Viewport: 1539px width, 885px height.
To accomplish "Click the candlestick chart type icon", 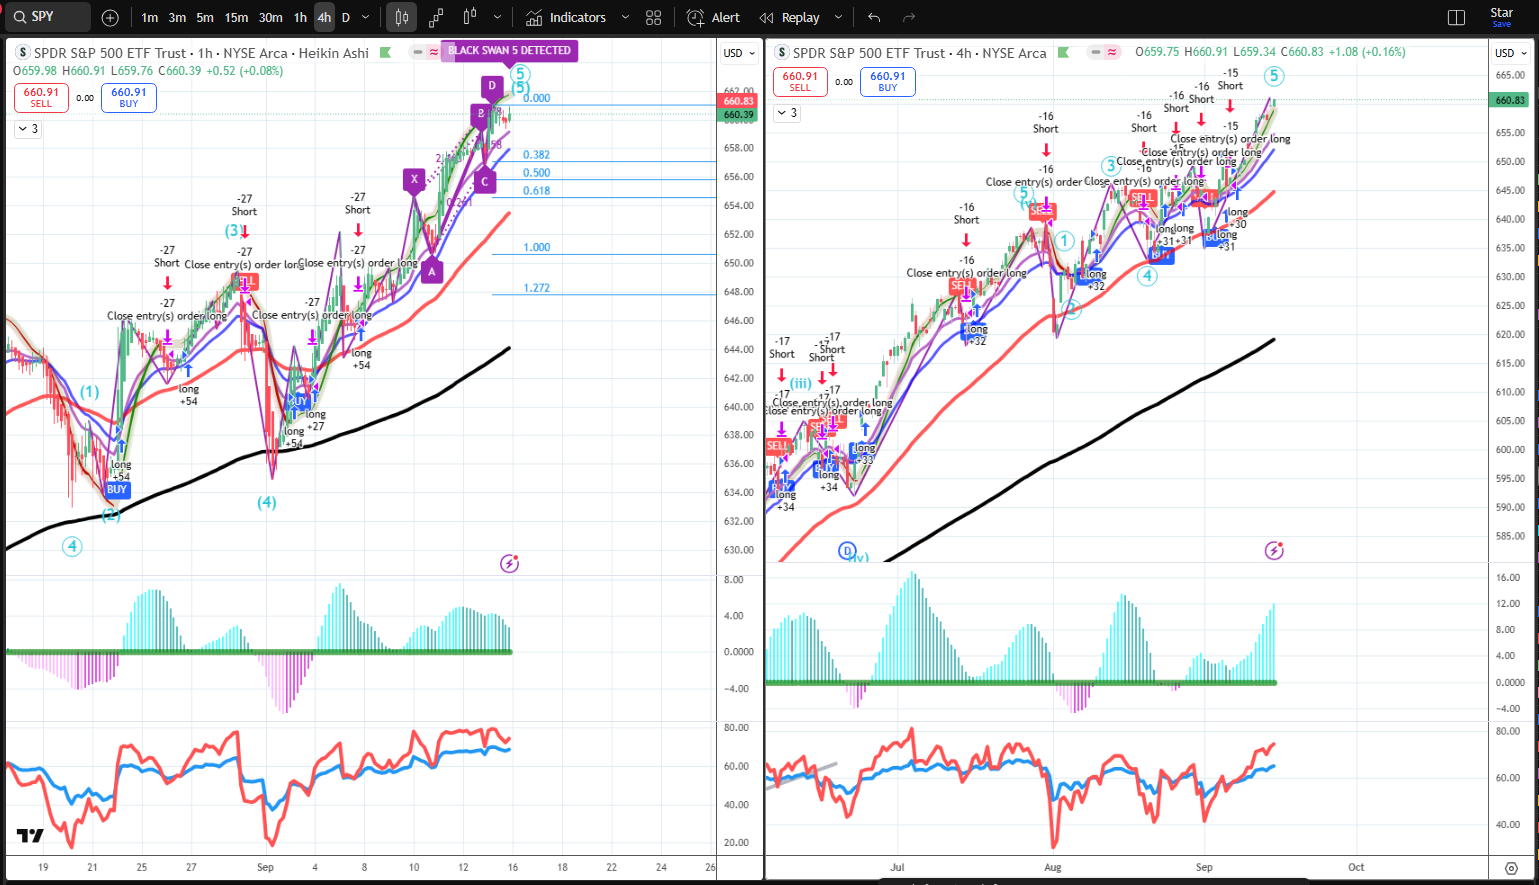I will [x=401, y=17].
